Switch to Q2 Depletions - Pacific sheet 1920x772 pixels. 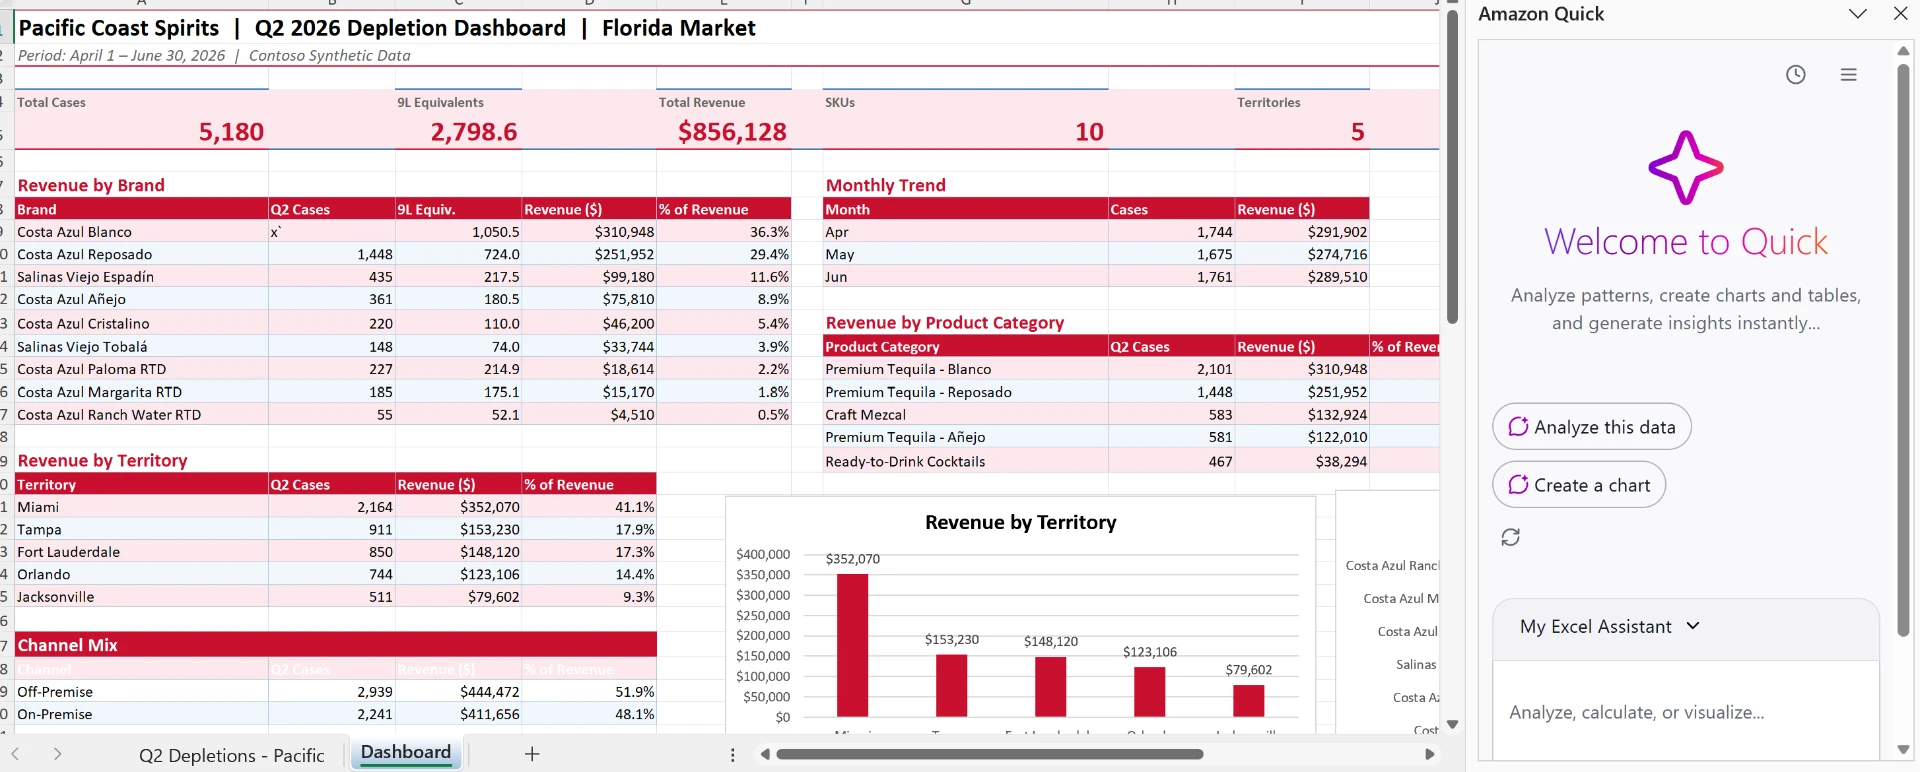[232, 756]
